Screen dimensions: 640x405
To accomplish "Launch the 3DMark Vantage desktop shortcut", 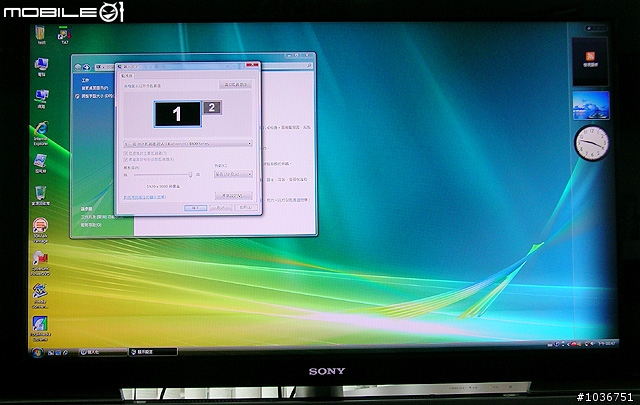I will click(x=40, y=230).
